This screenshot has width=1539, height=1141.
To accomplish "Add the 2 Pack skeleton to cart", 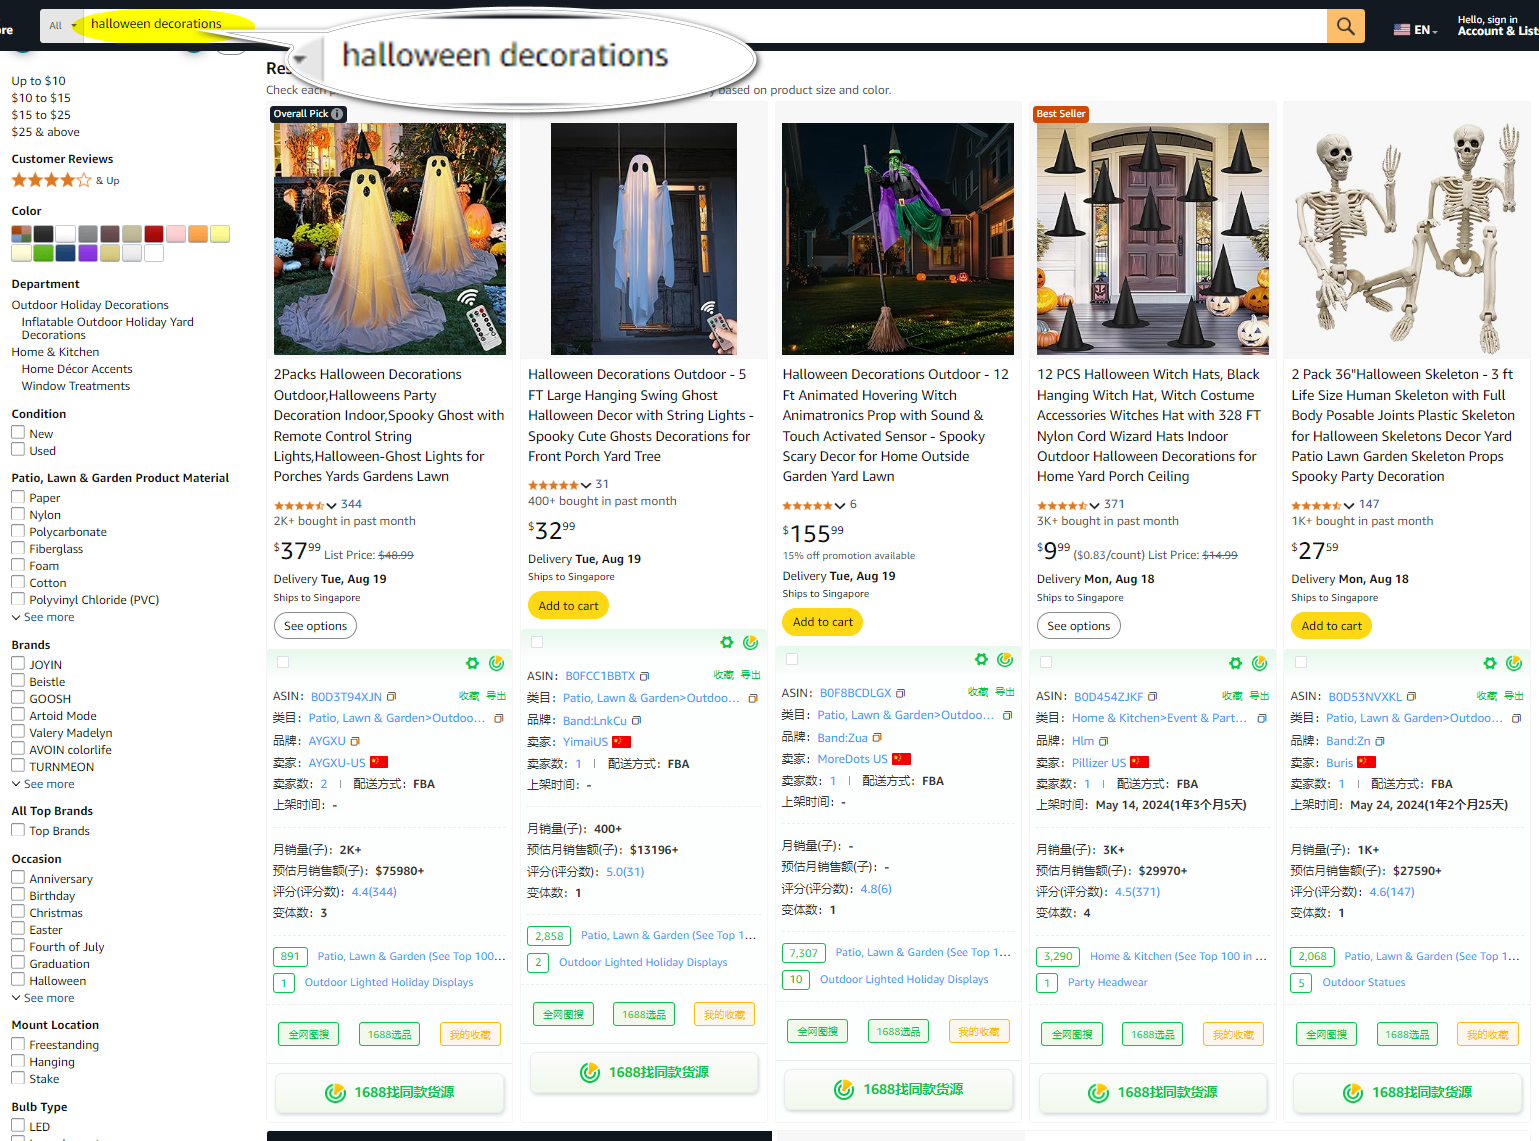I will [1332, 626].
